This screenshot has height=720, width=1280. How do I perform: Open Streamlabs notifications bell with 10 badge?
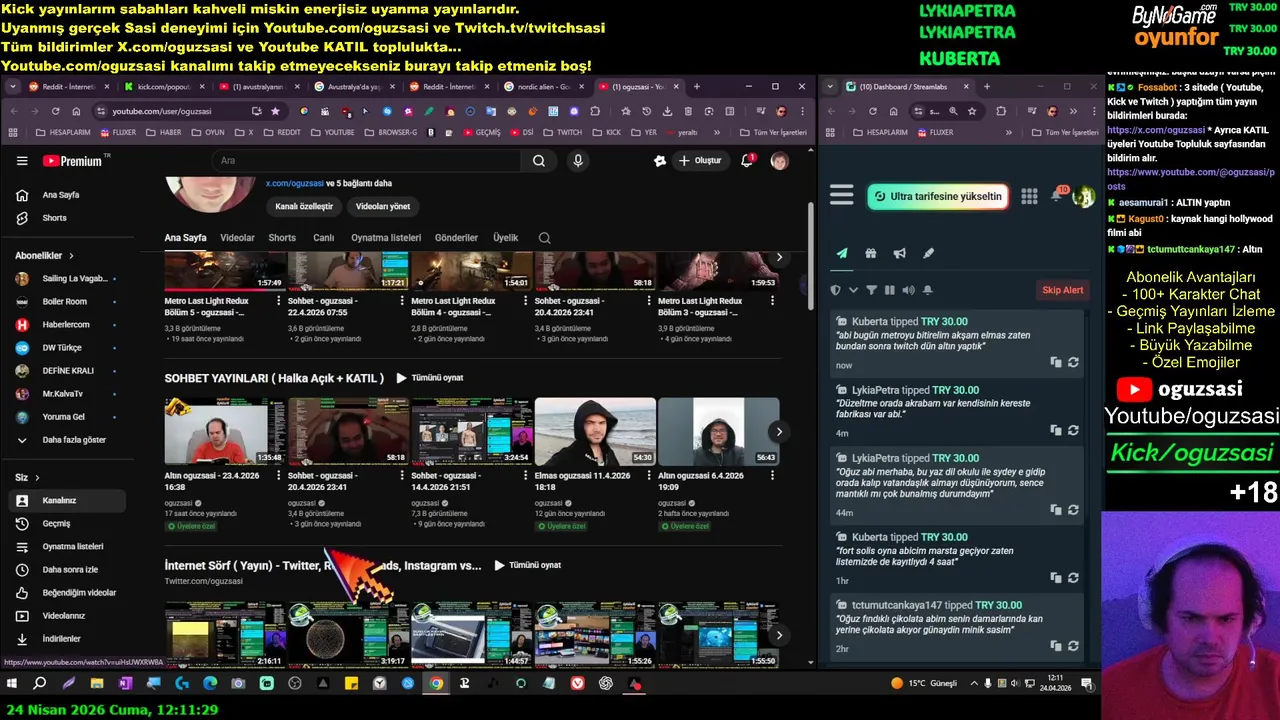click(1057, 195)
